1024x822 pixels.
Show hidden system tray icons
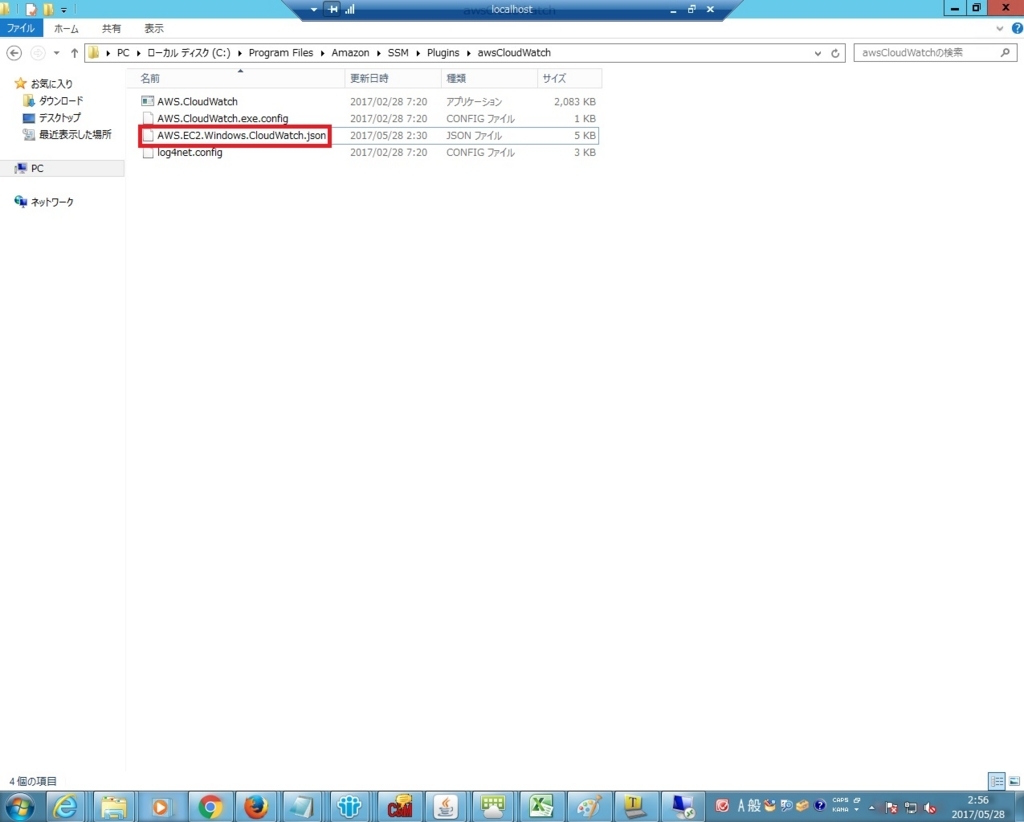[871, 807]
